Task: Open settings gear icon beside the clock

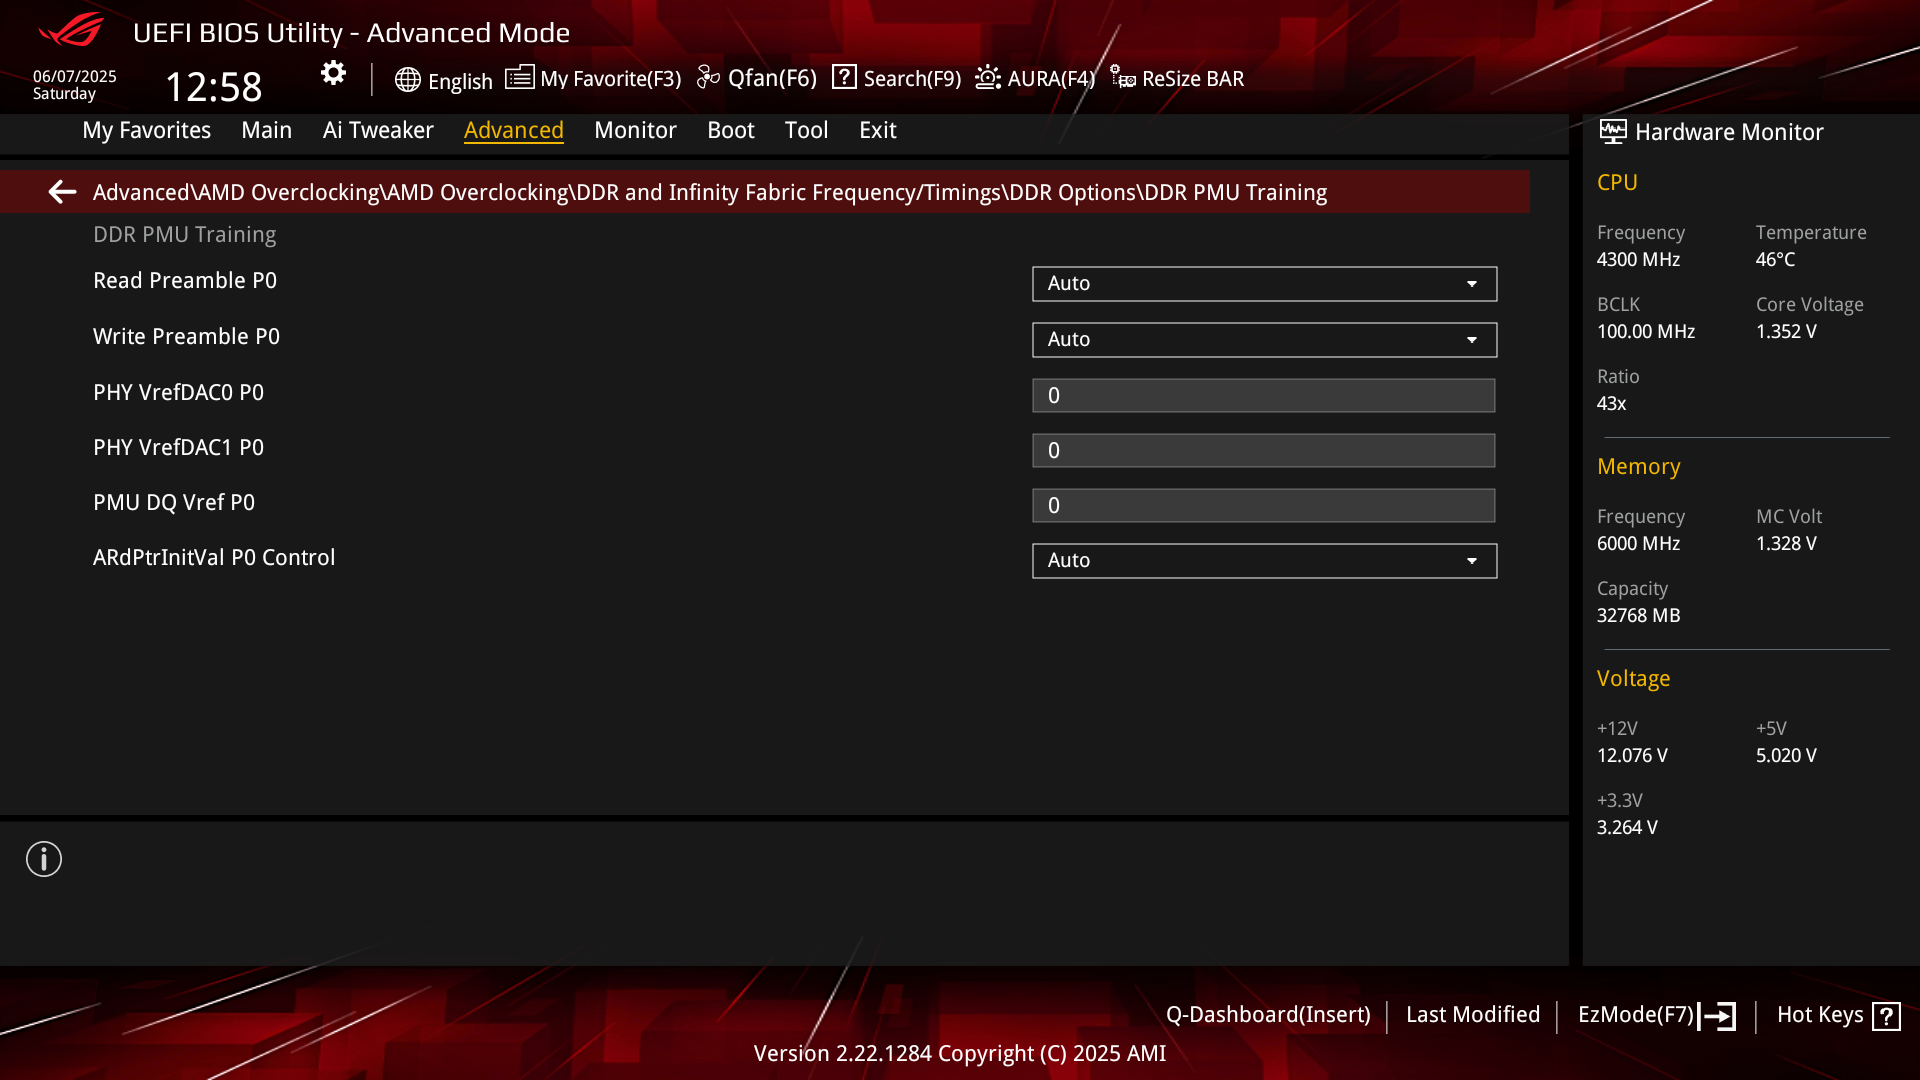Action: (333, 73)
